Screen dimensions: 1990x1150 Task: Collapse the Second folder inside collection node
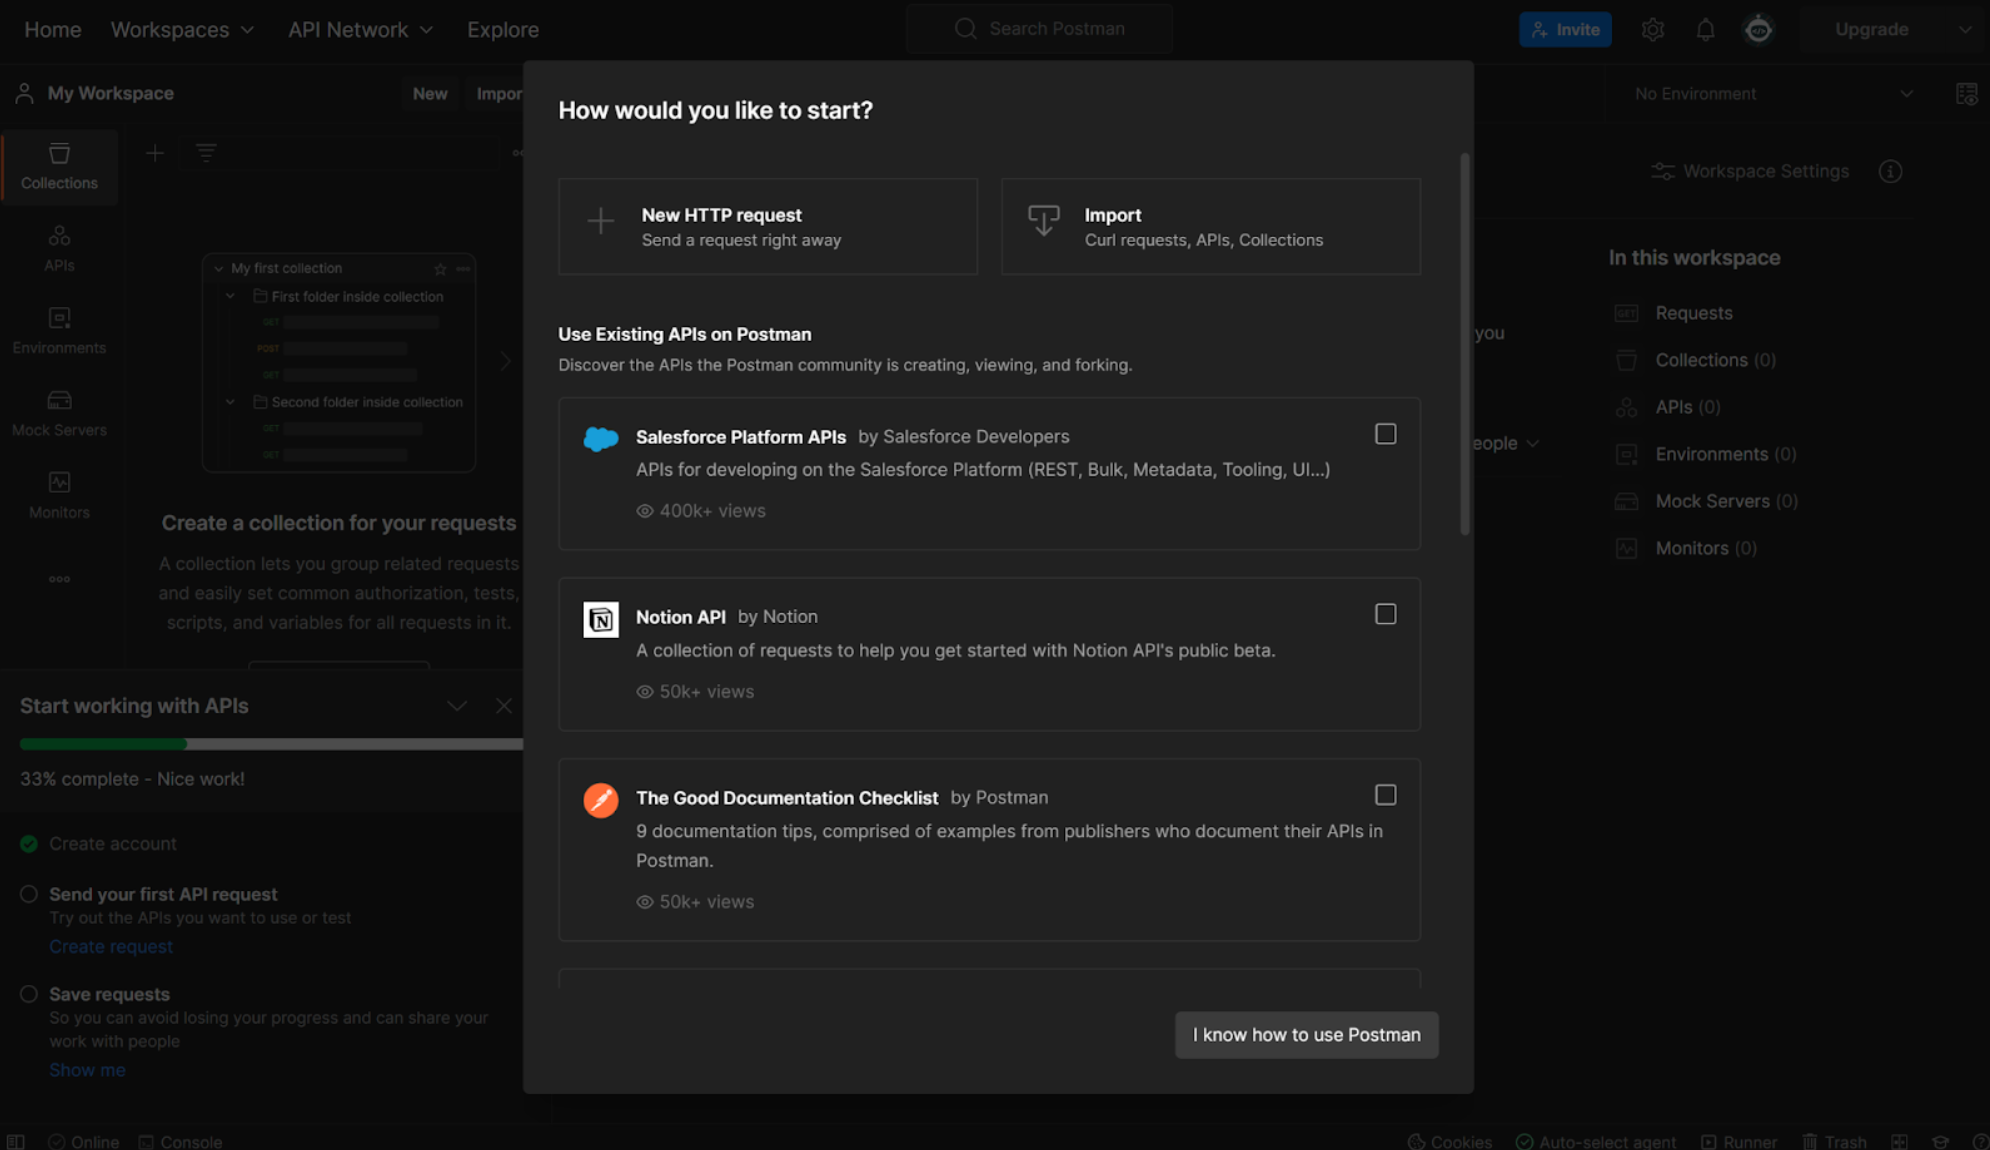231,402
